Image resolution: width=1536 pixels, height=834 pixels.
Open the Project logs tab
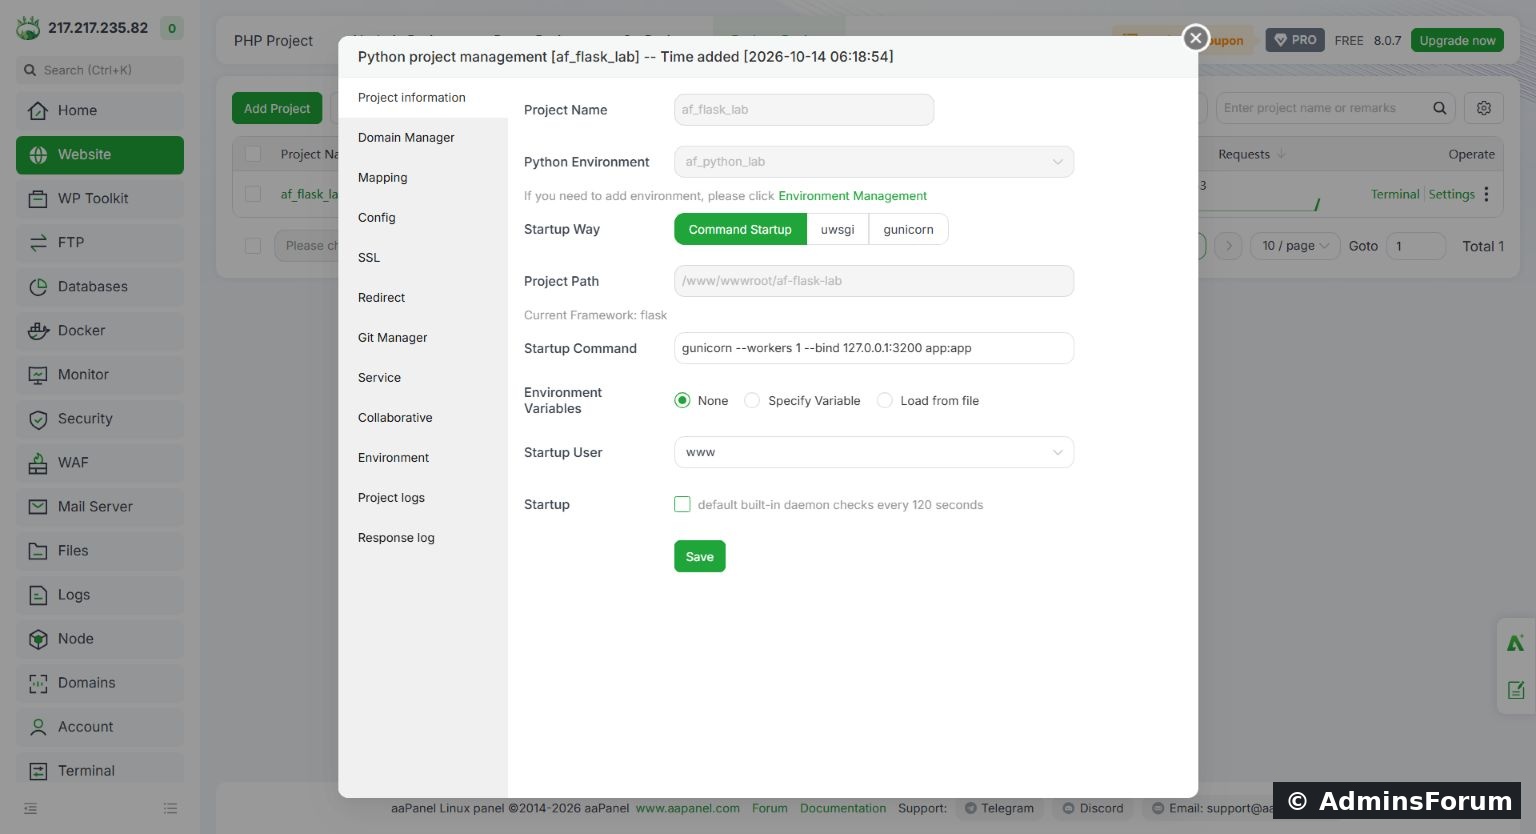(391, 498)
